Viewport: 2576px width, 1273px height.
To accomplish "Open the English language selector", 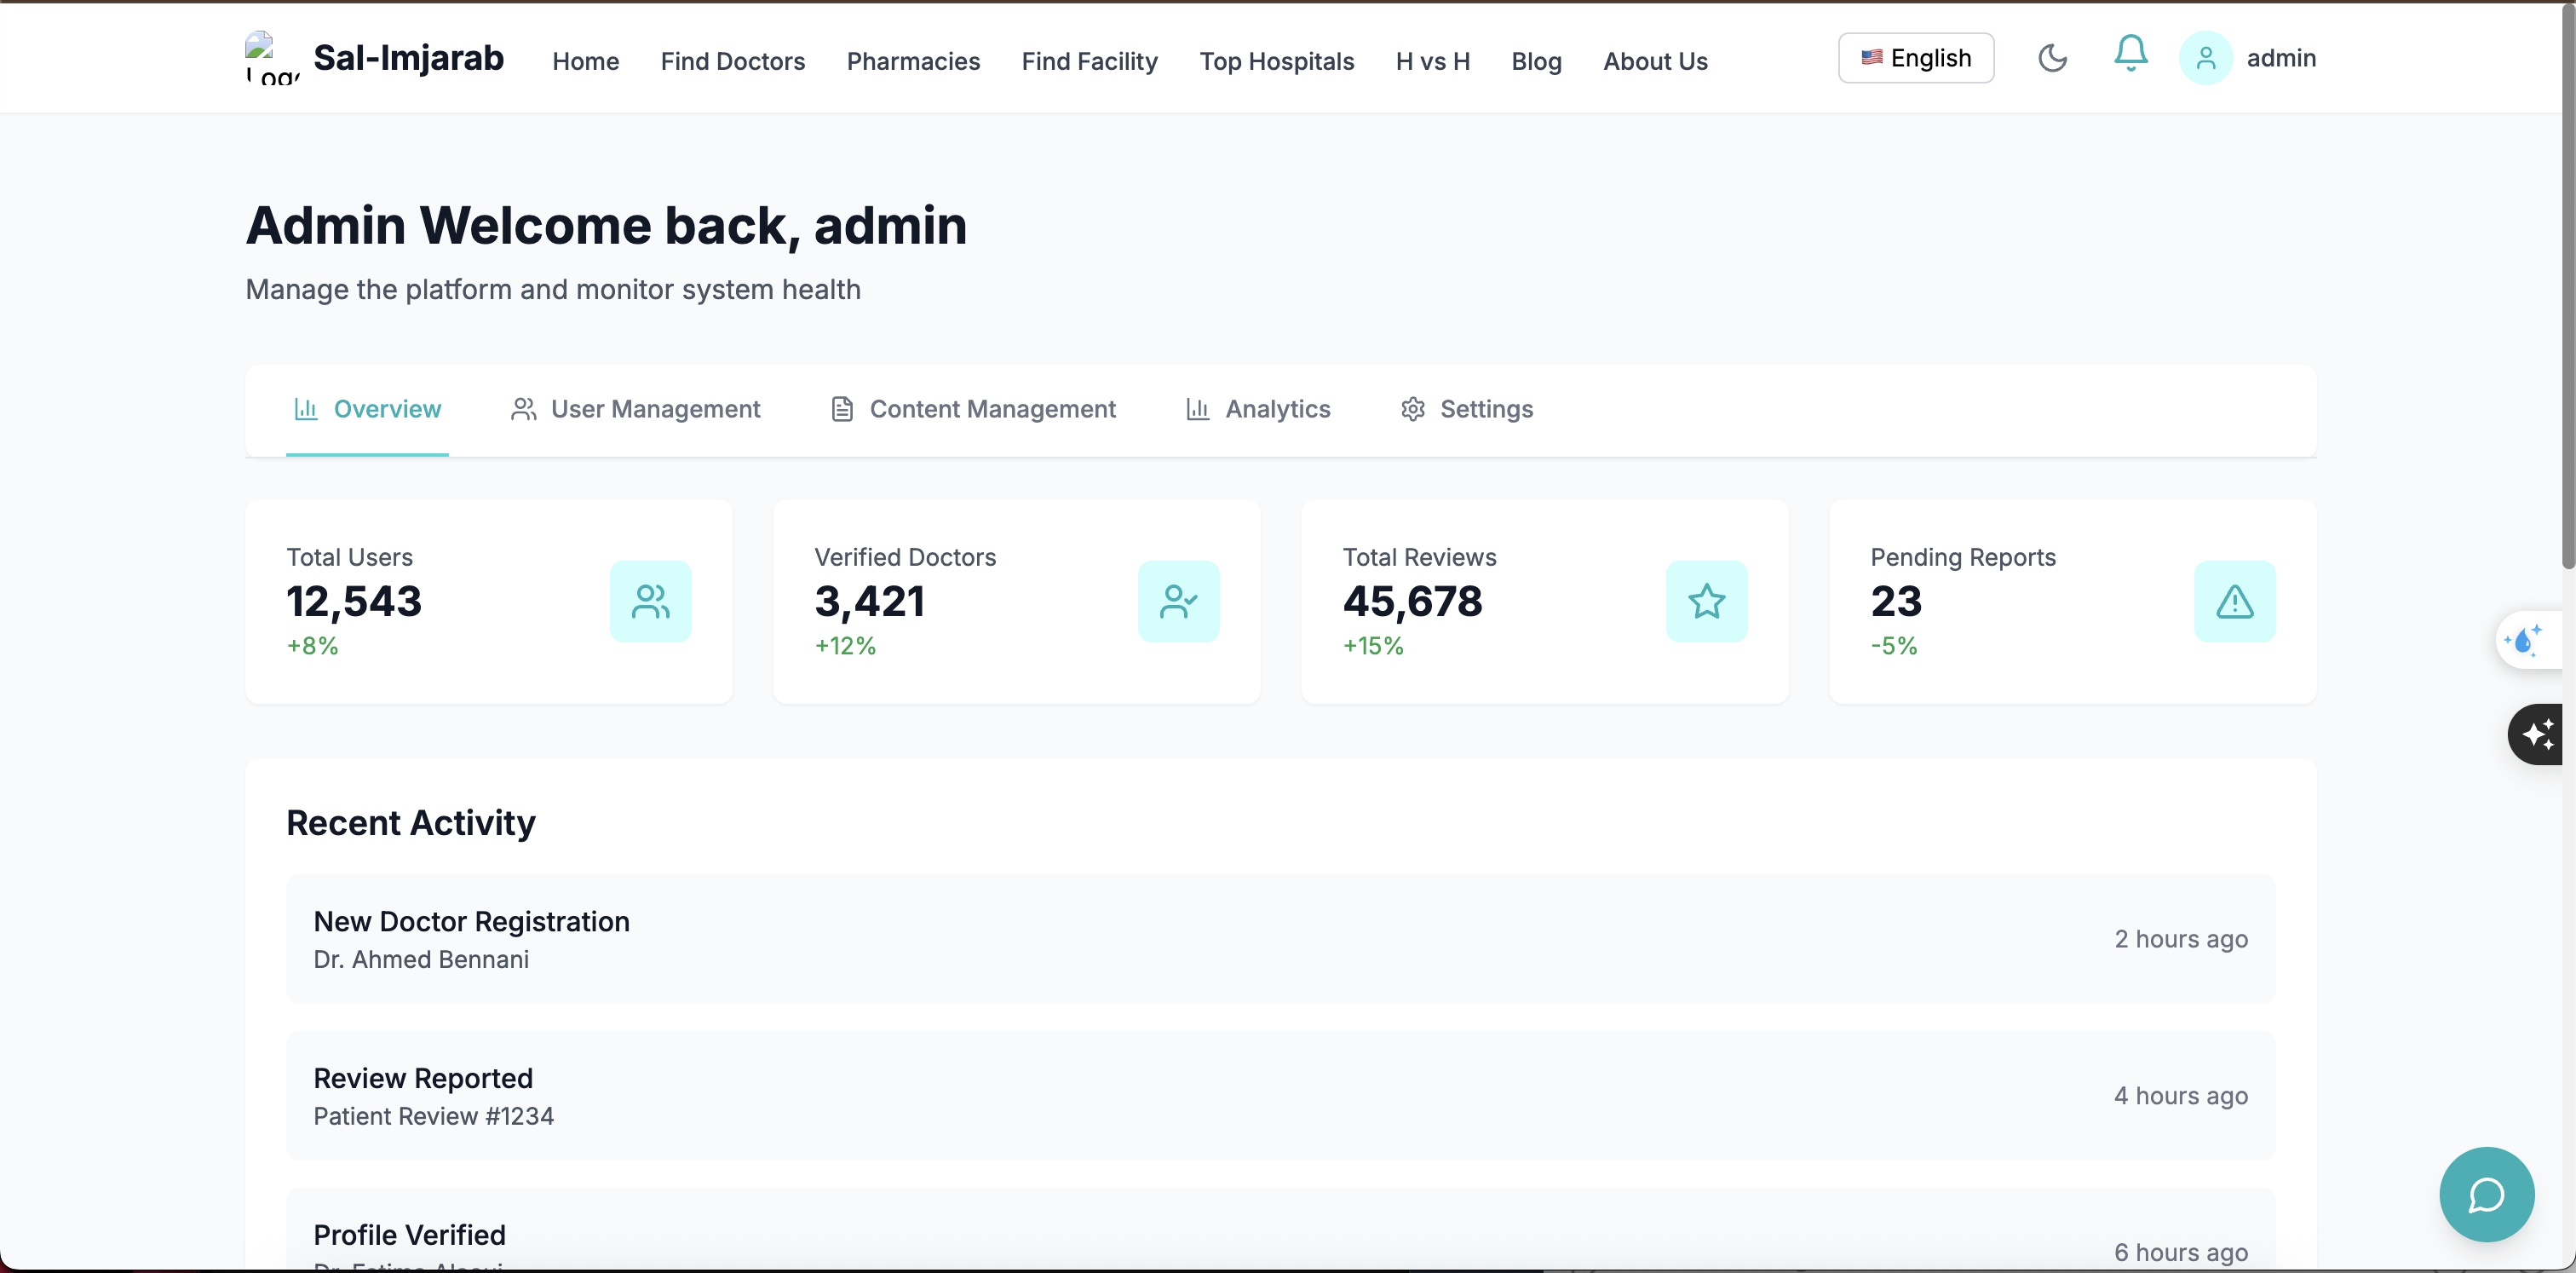I will coord(1915,58).
